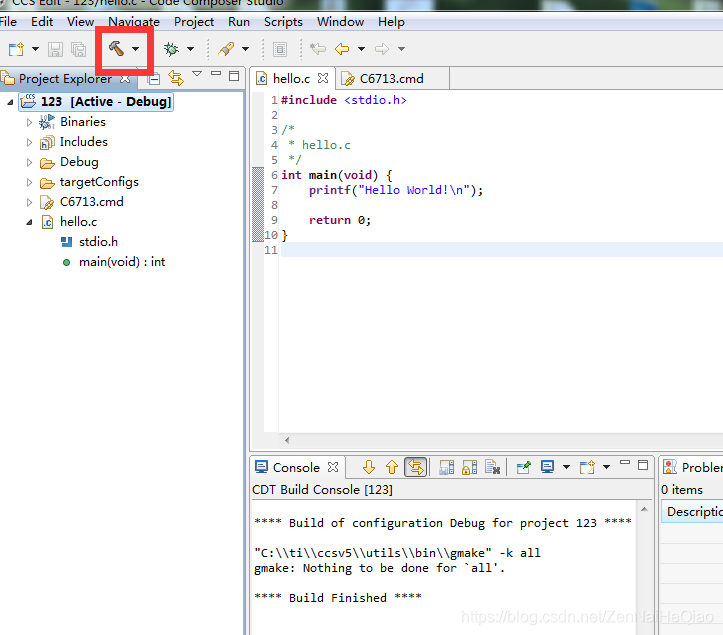Image resolution: width=723 pixels, height=635 pixels.
Task: Open the Scripts menu
Action: [283, 22]
